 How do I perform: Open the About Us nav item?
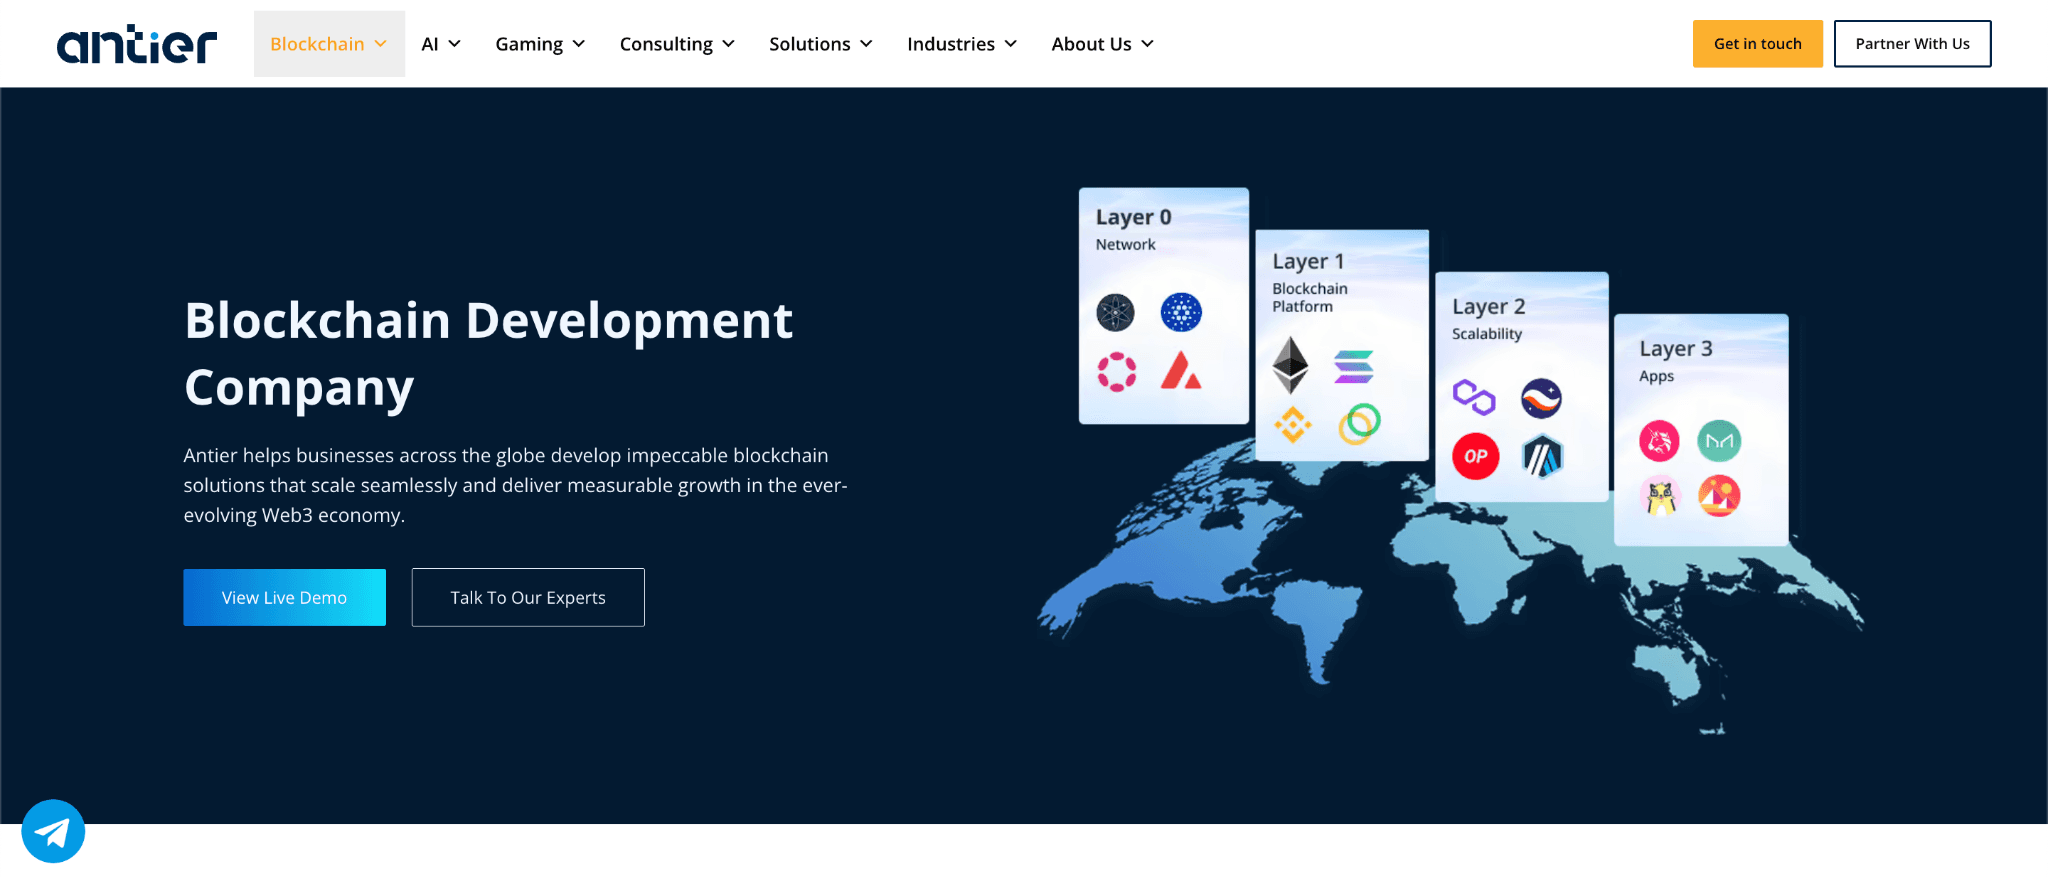click(x=1103, y=44)
